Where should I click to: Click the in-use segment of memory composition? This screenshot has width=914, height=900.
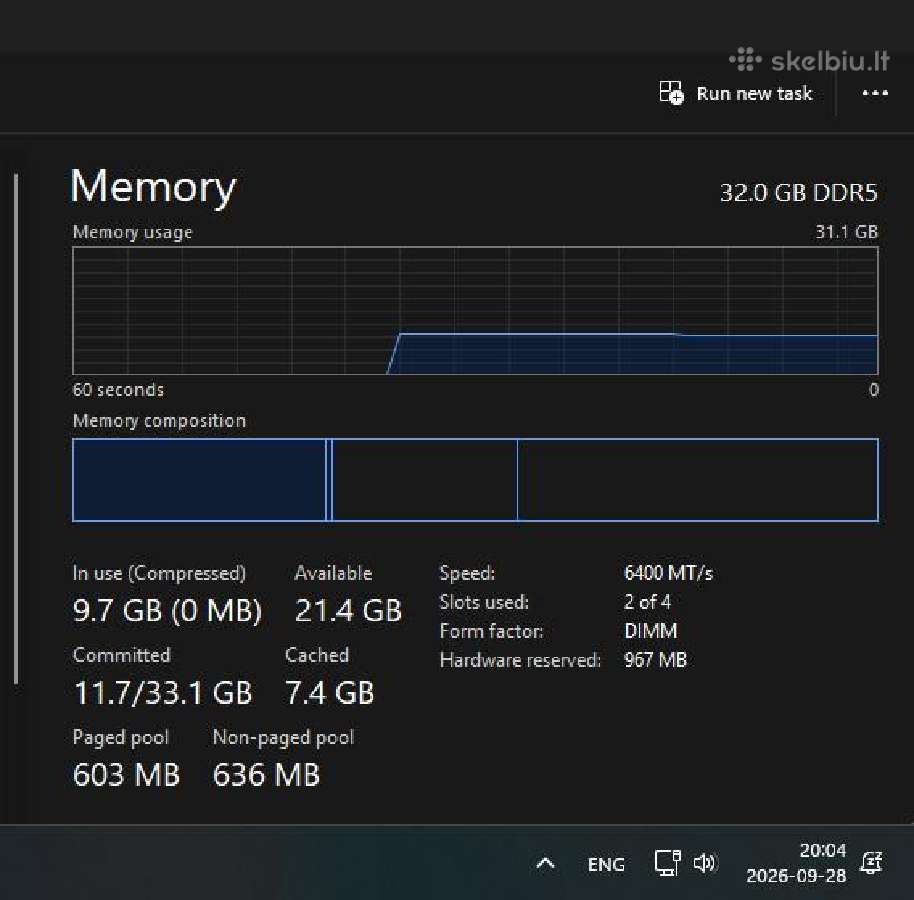[x=199, y=480]
